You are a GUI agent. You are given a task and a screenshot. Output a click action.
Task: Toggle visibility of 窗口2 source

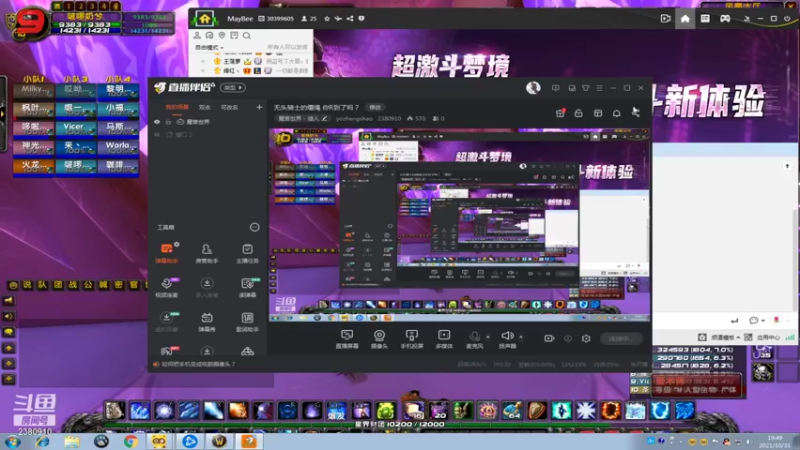pyautogui.click(x=157, y=135)
